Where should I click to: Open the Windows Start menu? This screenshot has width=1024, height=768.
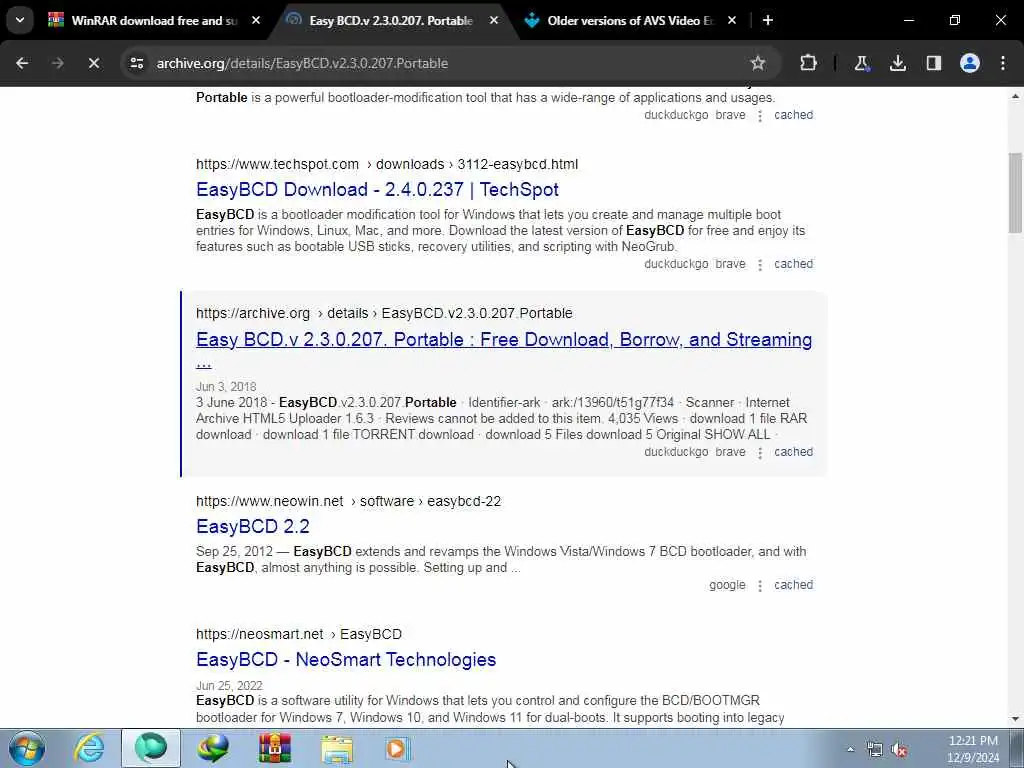tap(27, 748)
